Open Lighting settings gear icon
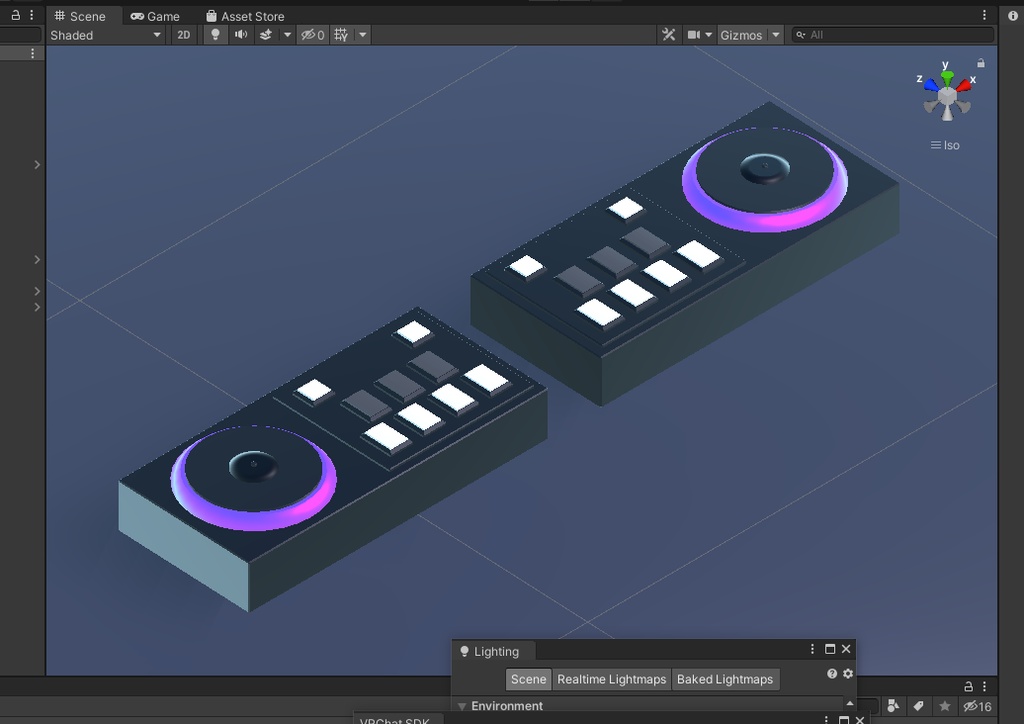The image size is (1024, 724). [848, 674]
